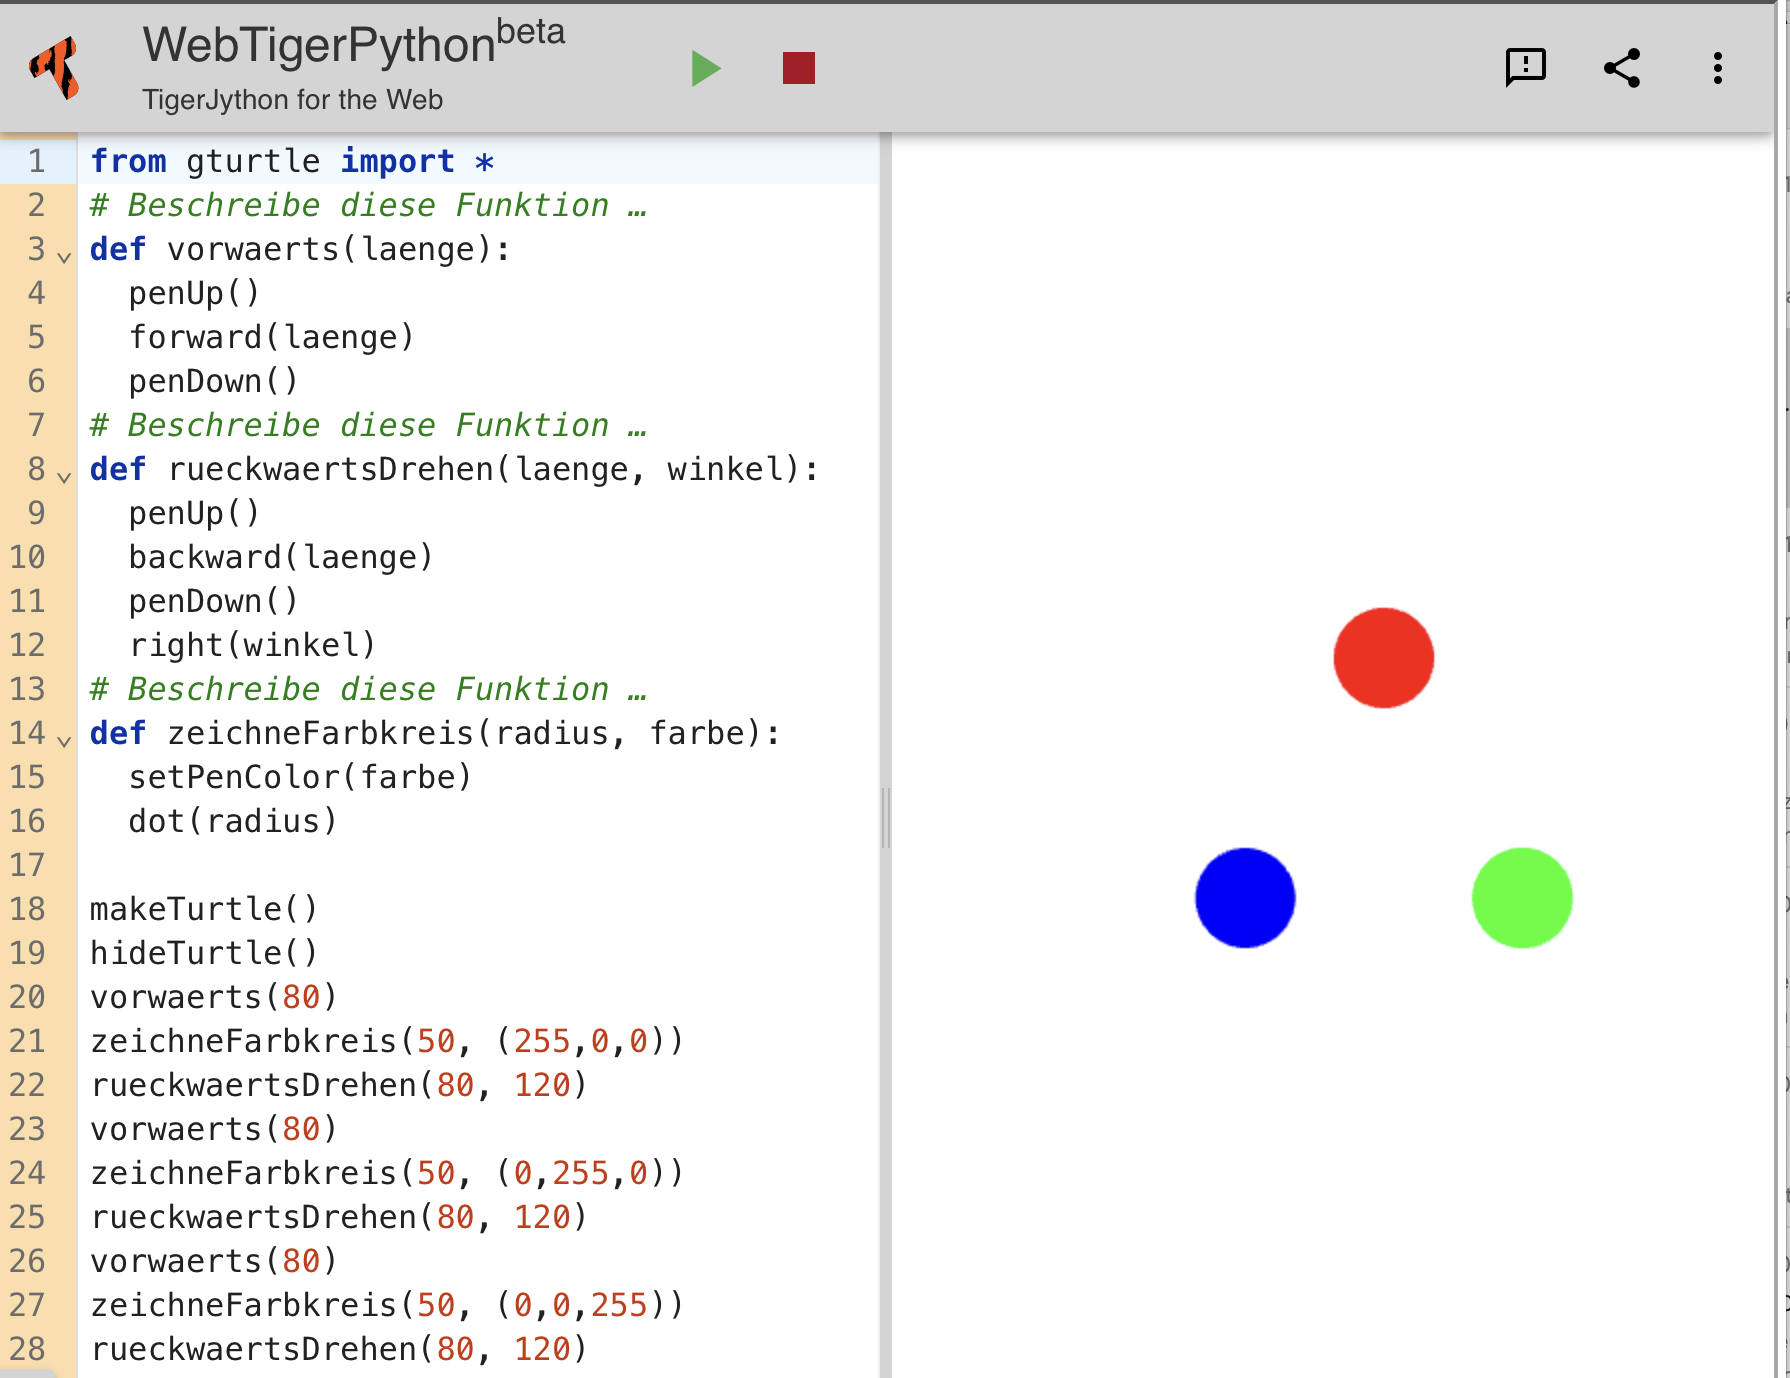Click the WebTigerPython title text
This screenshot has width=1790, height=1378.
[319, 45]
